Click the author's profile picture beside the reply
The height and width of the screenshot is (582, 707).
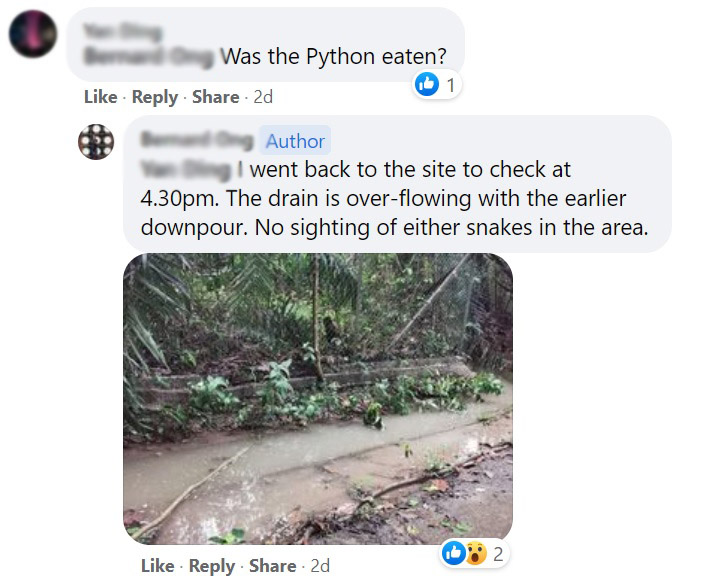click(x=98, y=142)
